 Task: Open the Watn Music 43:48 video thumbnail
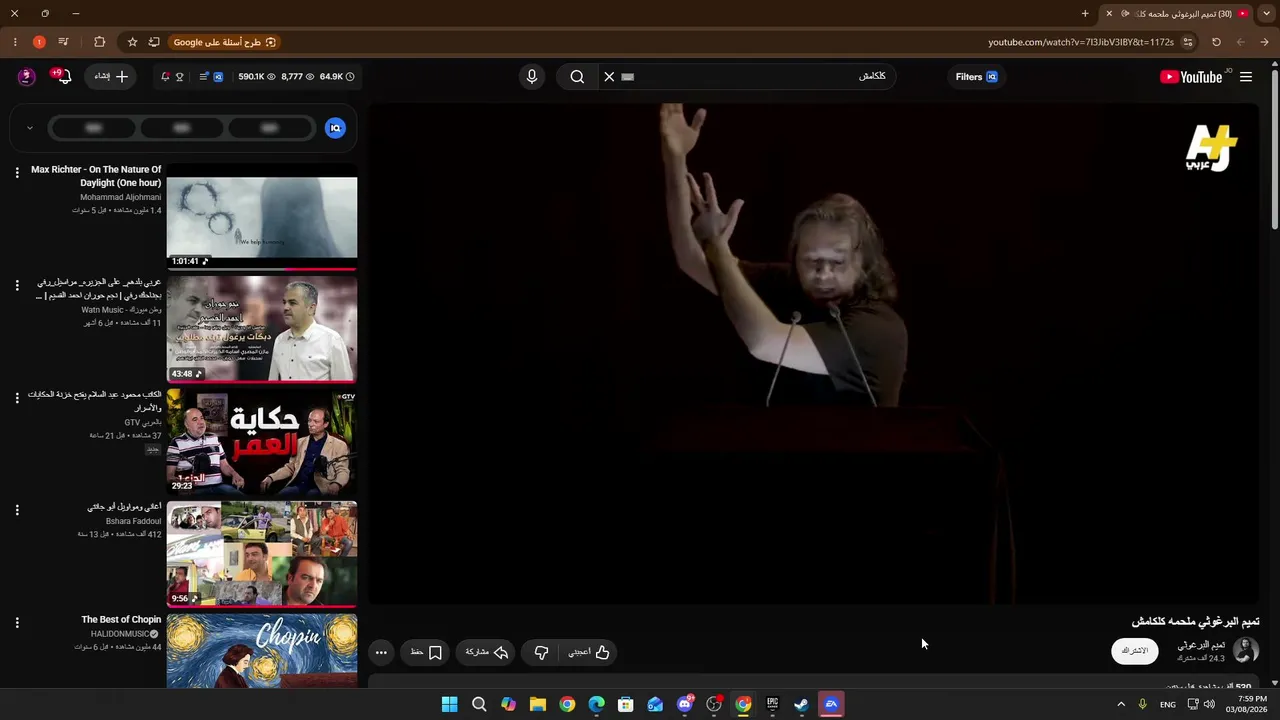click(x=262, y=329)
